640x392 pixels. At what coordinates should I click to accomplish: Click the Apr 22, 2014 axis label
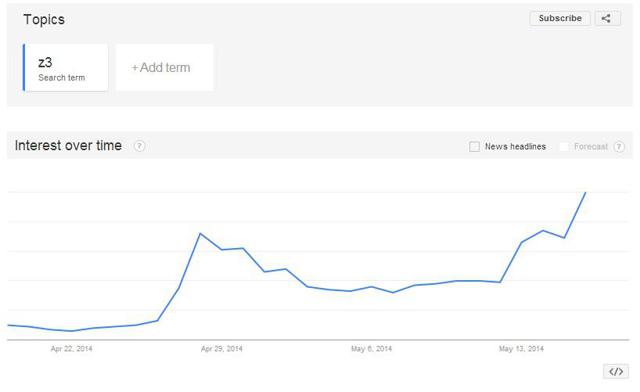coord(71,349)
